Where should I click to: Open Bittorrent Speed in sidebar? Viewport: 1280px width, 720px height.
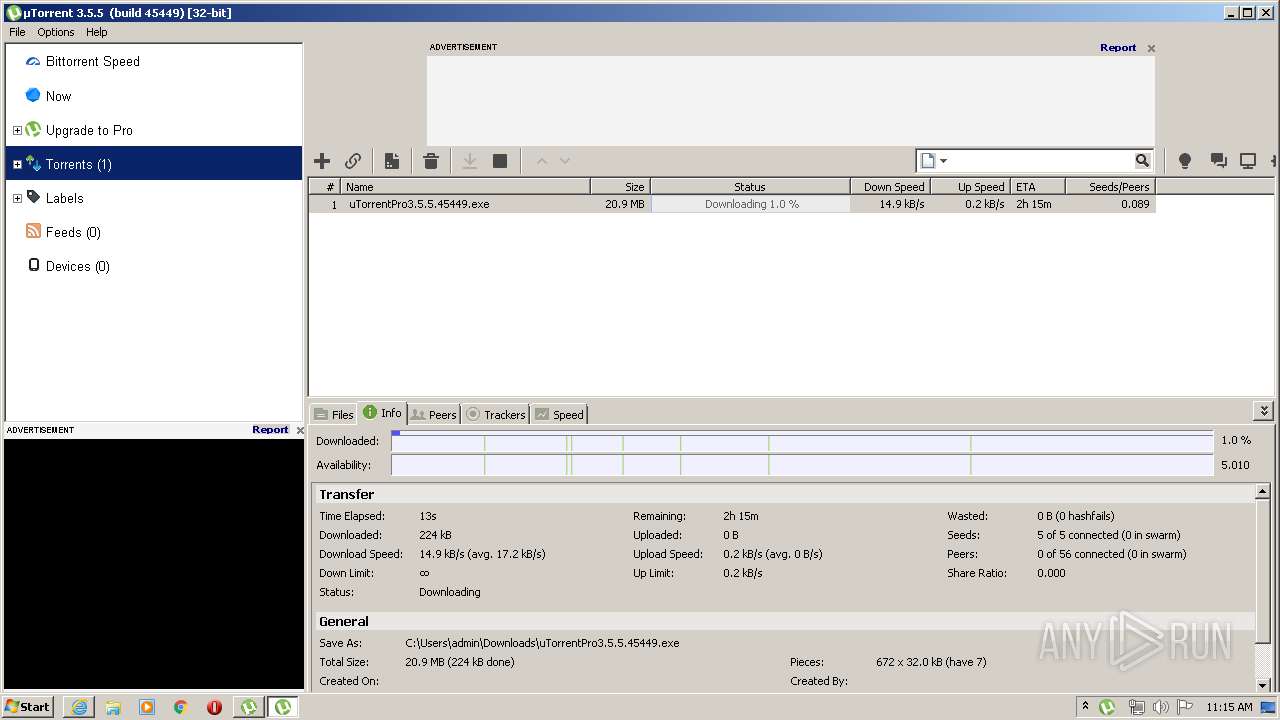(x=93, y=61)
